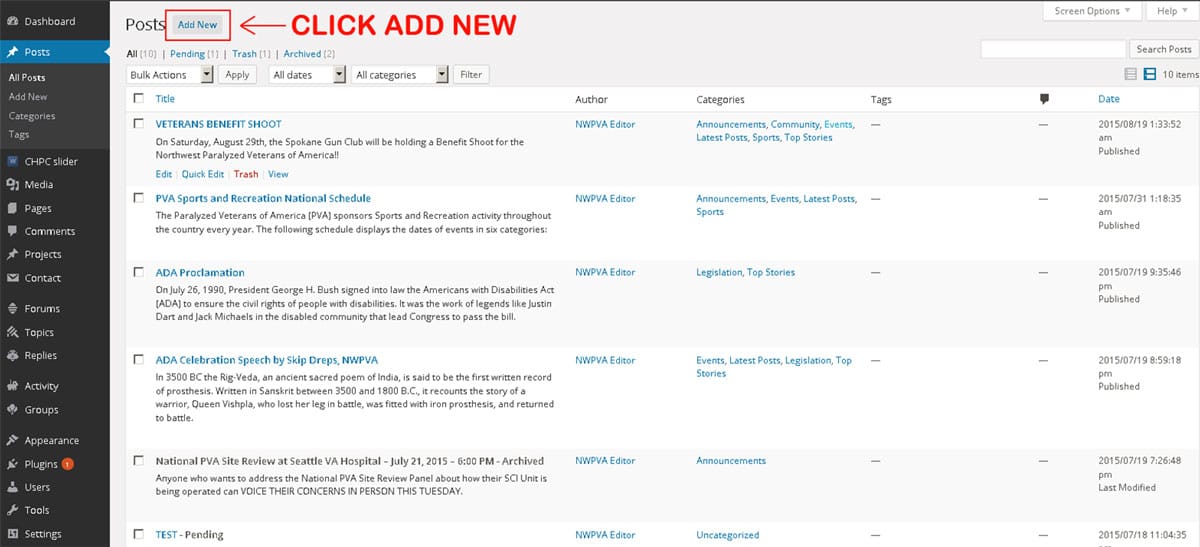Image resolution: width=1200 pixels, height=547 pixels.
Task: Click the Apply button
Action: [x=237, y=75]
